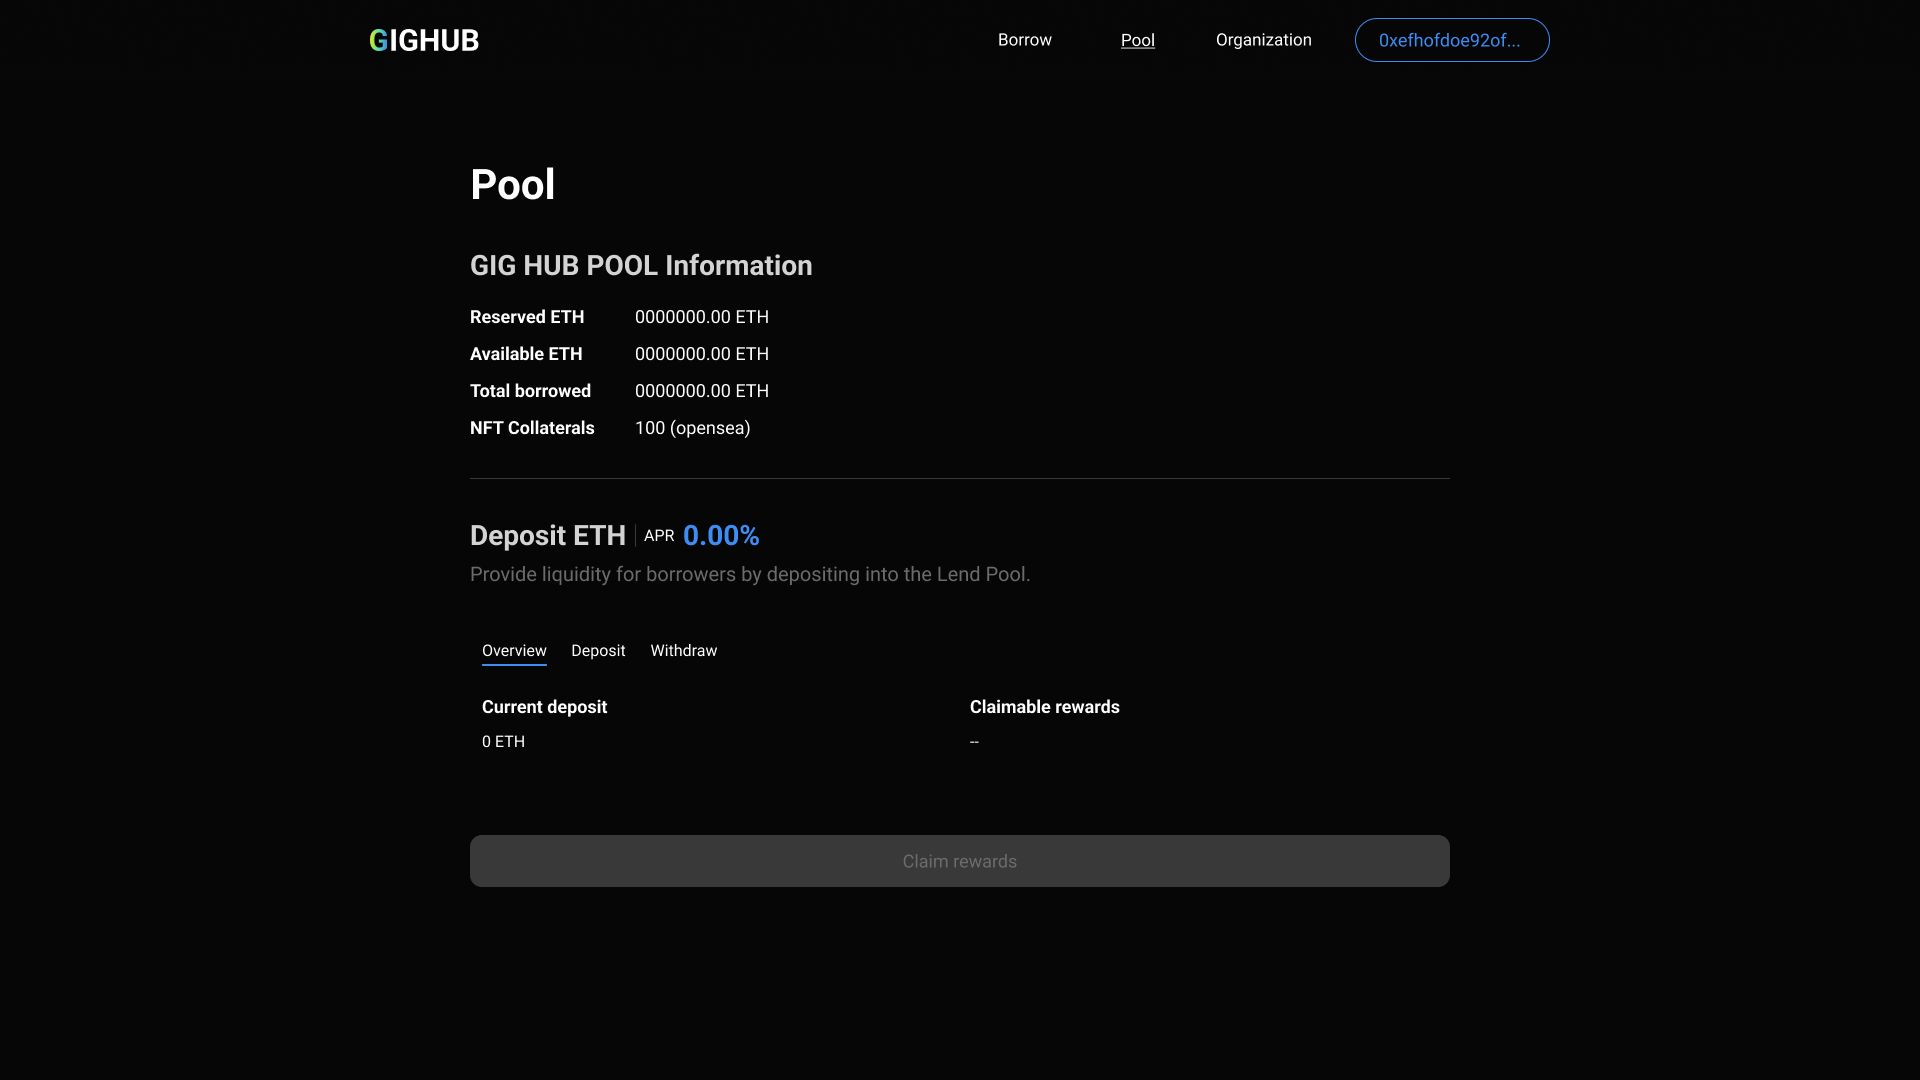Select the Overview tab
Image resolution: width=1920 pixels, height=1080 pixels.
point(514,651)
